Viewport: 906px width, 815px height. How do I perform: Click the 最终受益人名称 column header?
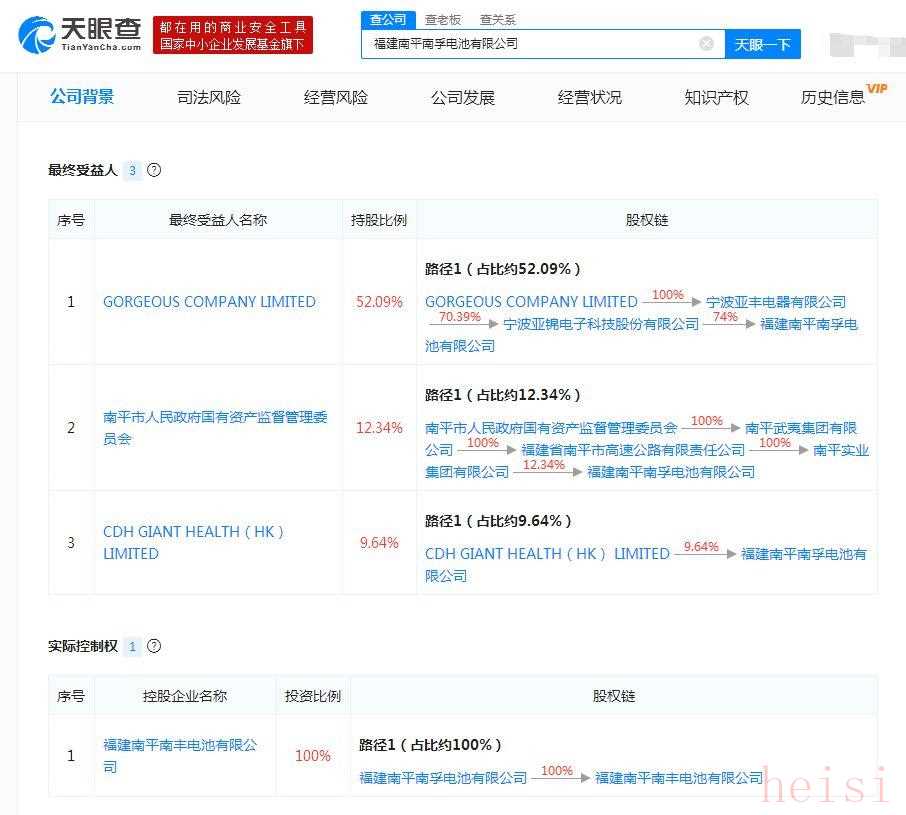(218, 220)
